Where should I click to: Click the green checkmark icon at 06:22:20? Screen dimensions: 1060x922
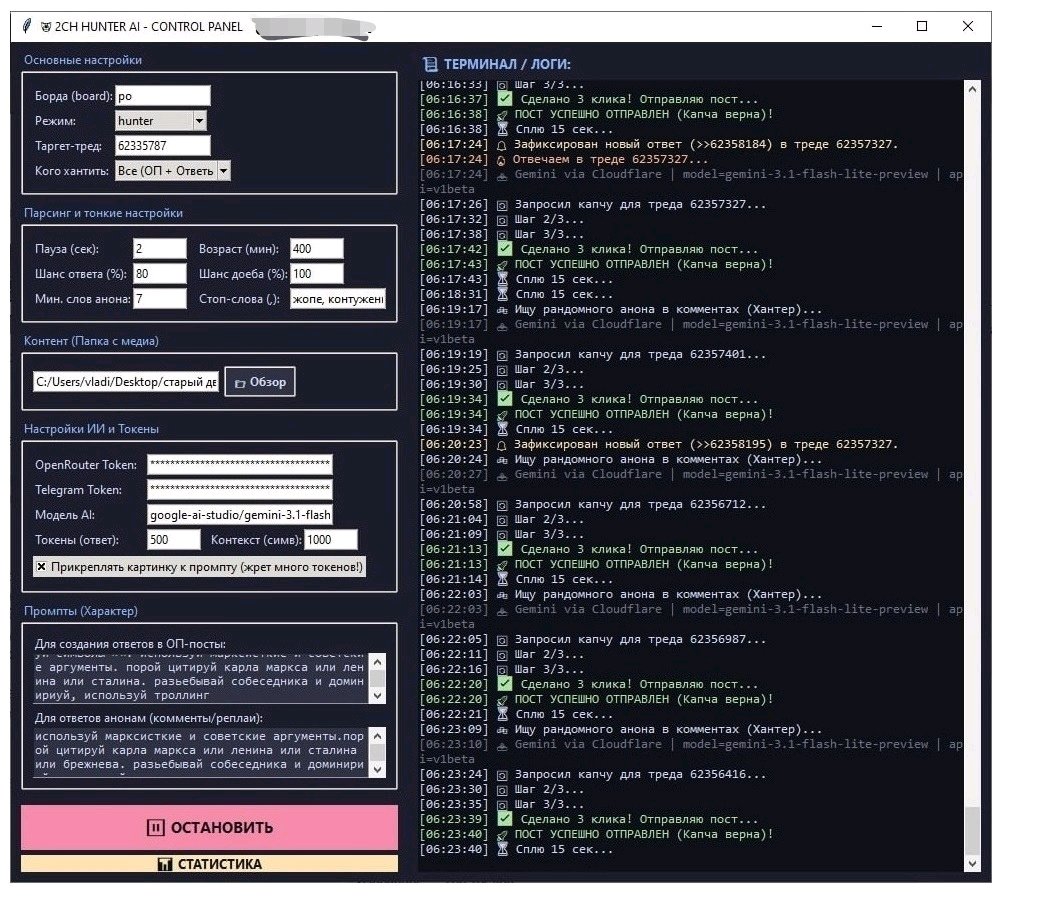click(504, 683)
